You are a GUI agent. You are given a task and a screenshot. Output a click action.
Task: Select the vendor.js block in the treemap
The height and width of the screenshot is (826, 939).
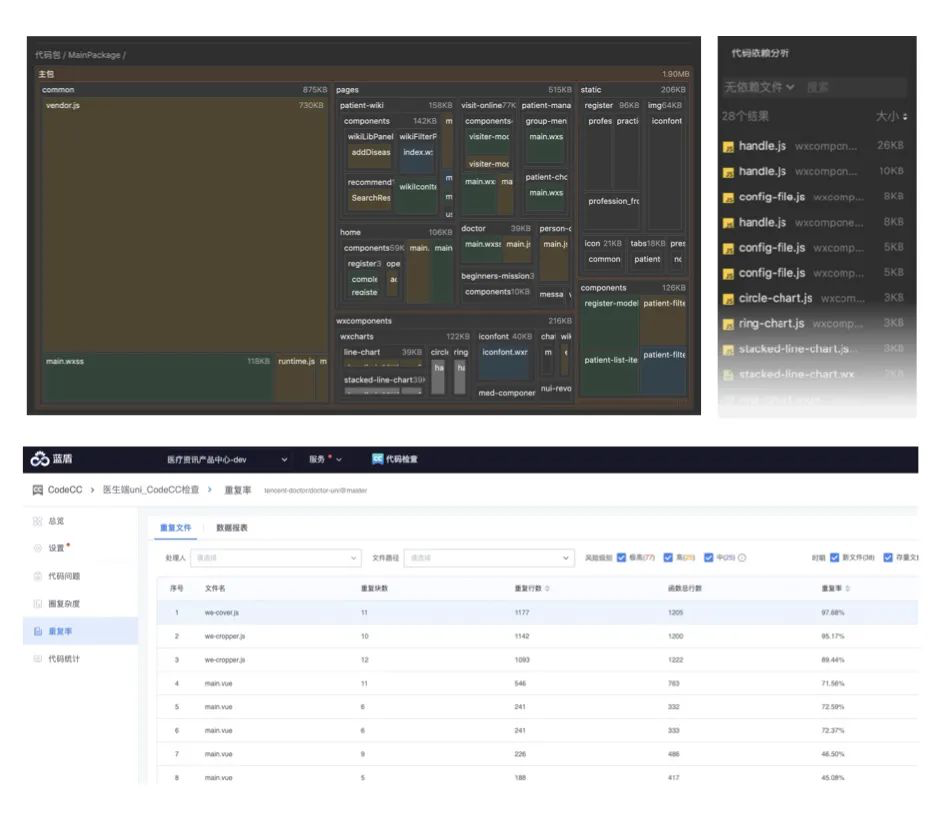pos(184,225)
